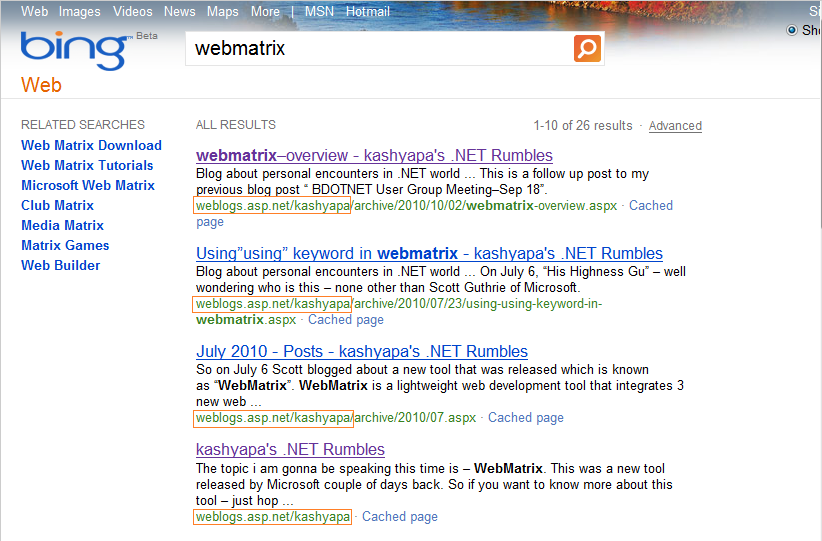Open the Maps tab
Viewport: 822px width, 541px height.
(x=222, y=11)
